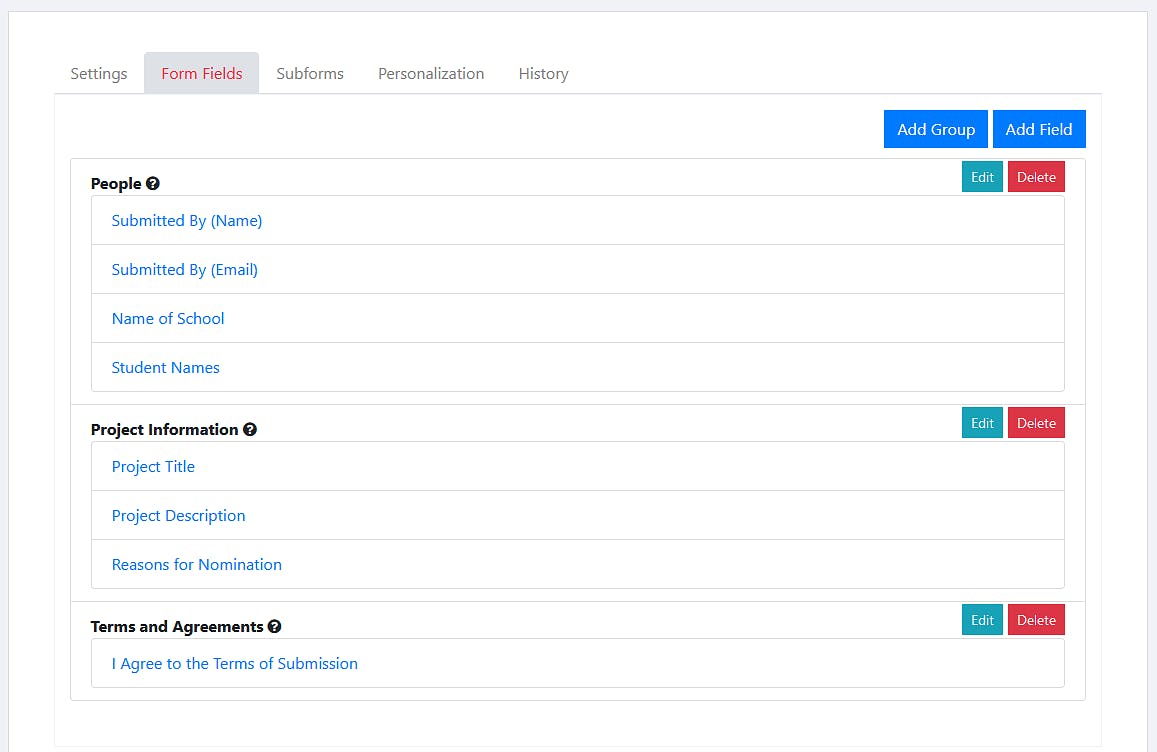Screen dimensions: 1157x752
Task: Click the help icon beside Project Information
Action: (x=250, y=430)
